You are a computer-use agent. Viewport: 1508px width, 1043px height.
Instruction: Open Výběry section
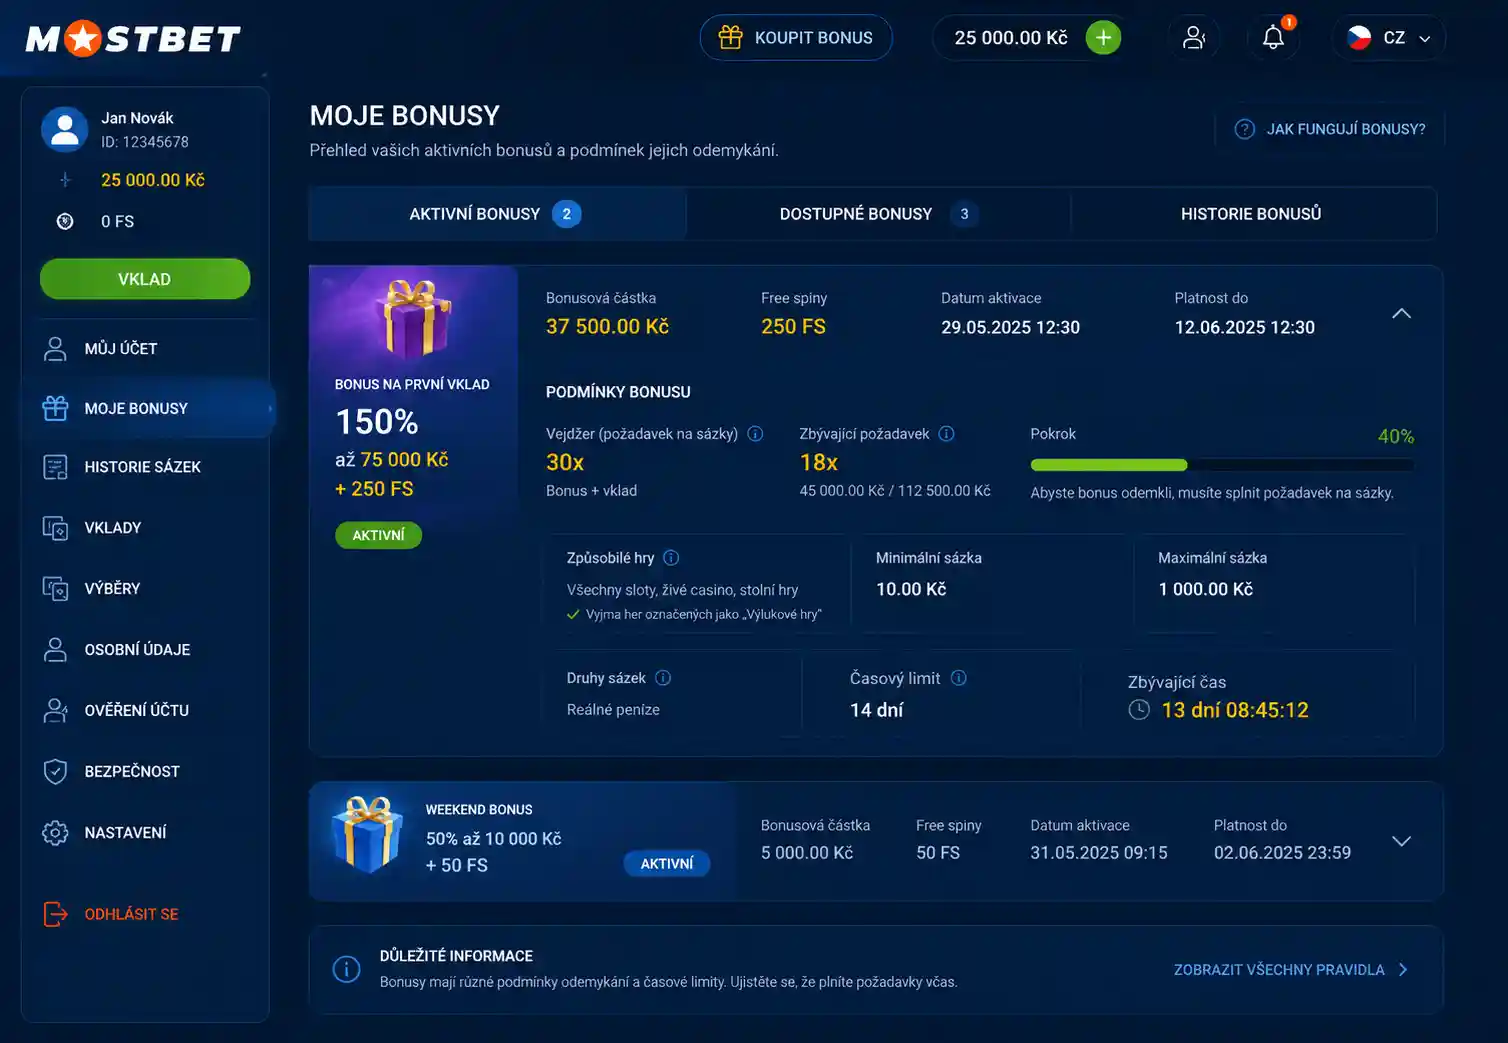pyautogui.click(x=146, y=588)
